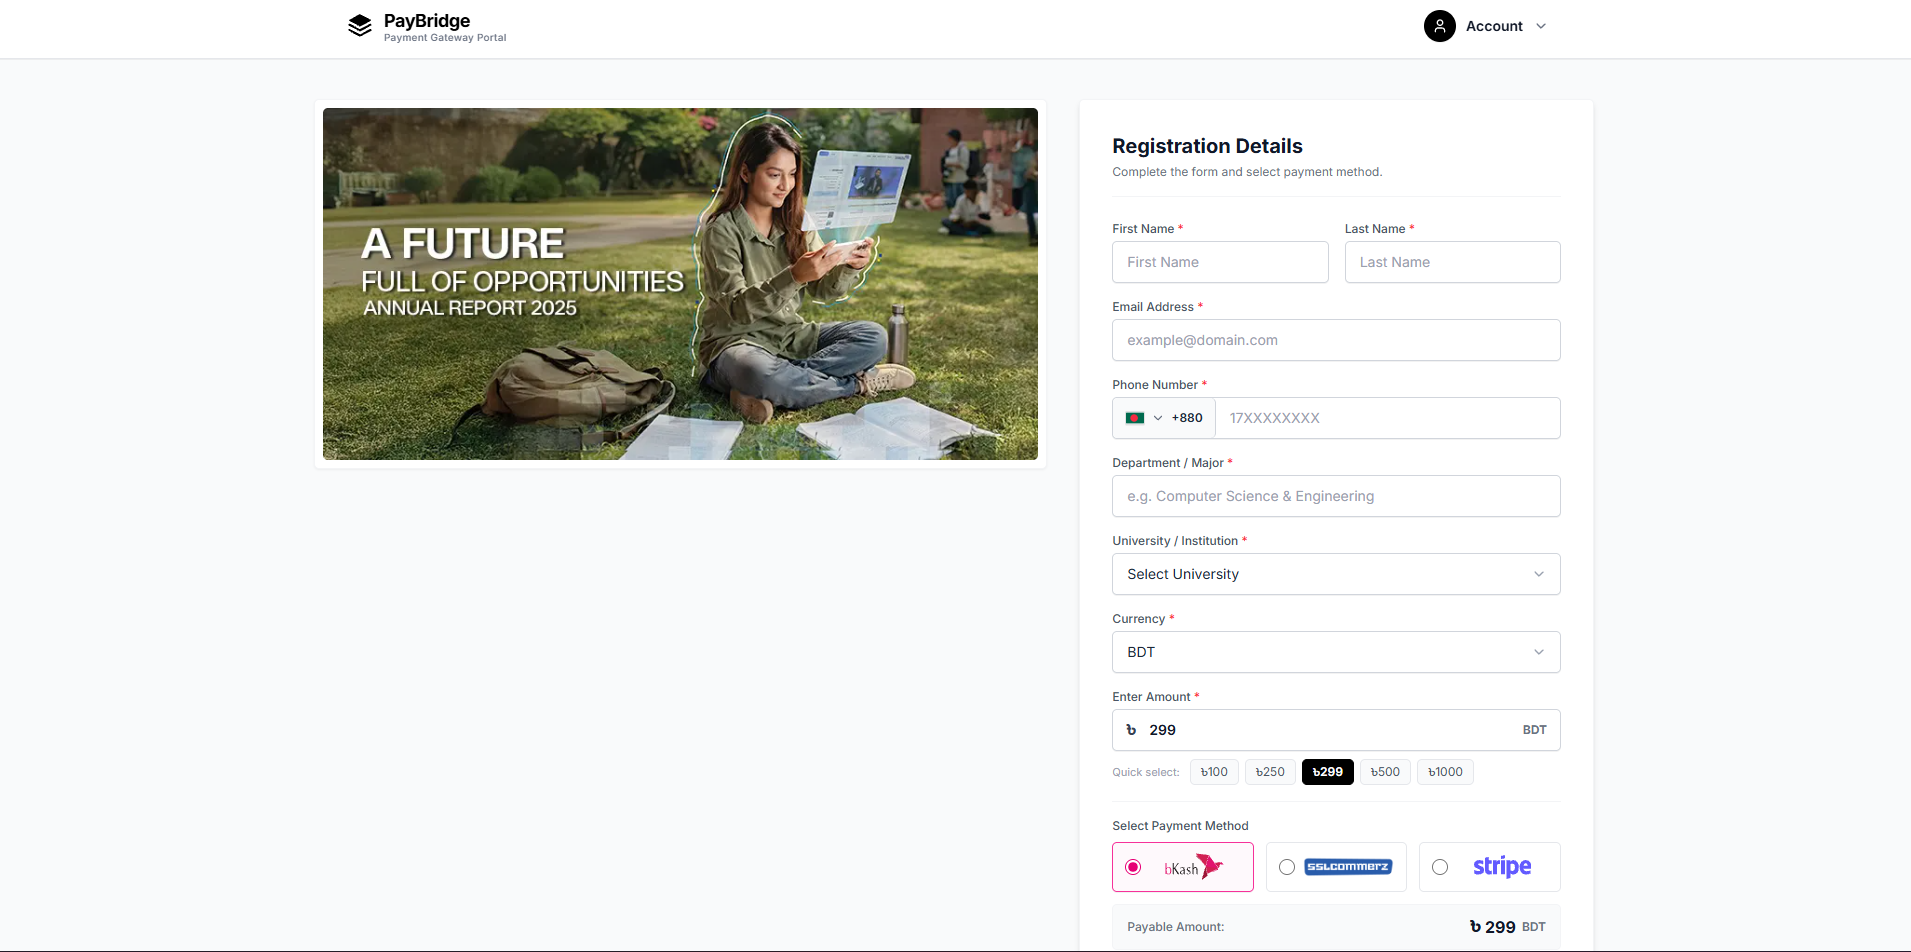1911x952 pixels.
Task: Select the Stripe radio button
Action: (1440, 867)
